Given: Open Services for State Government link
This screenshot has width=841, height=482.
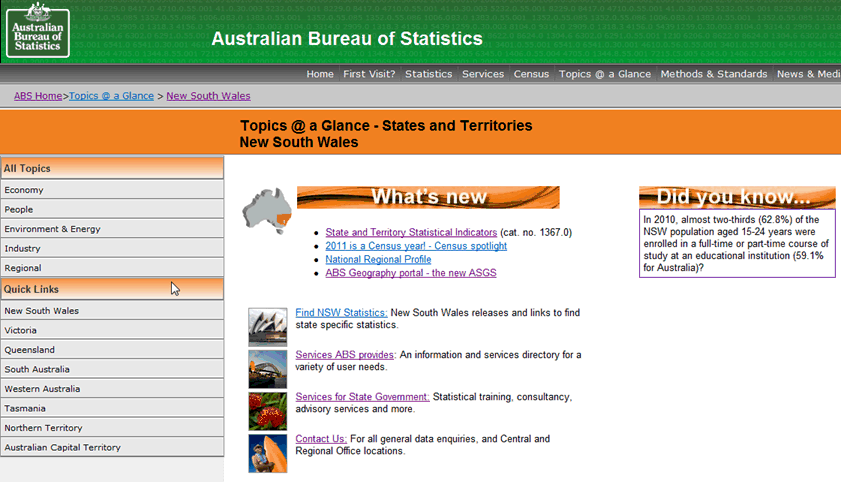Looking at the screenshot, I should click(362, 397).
